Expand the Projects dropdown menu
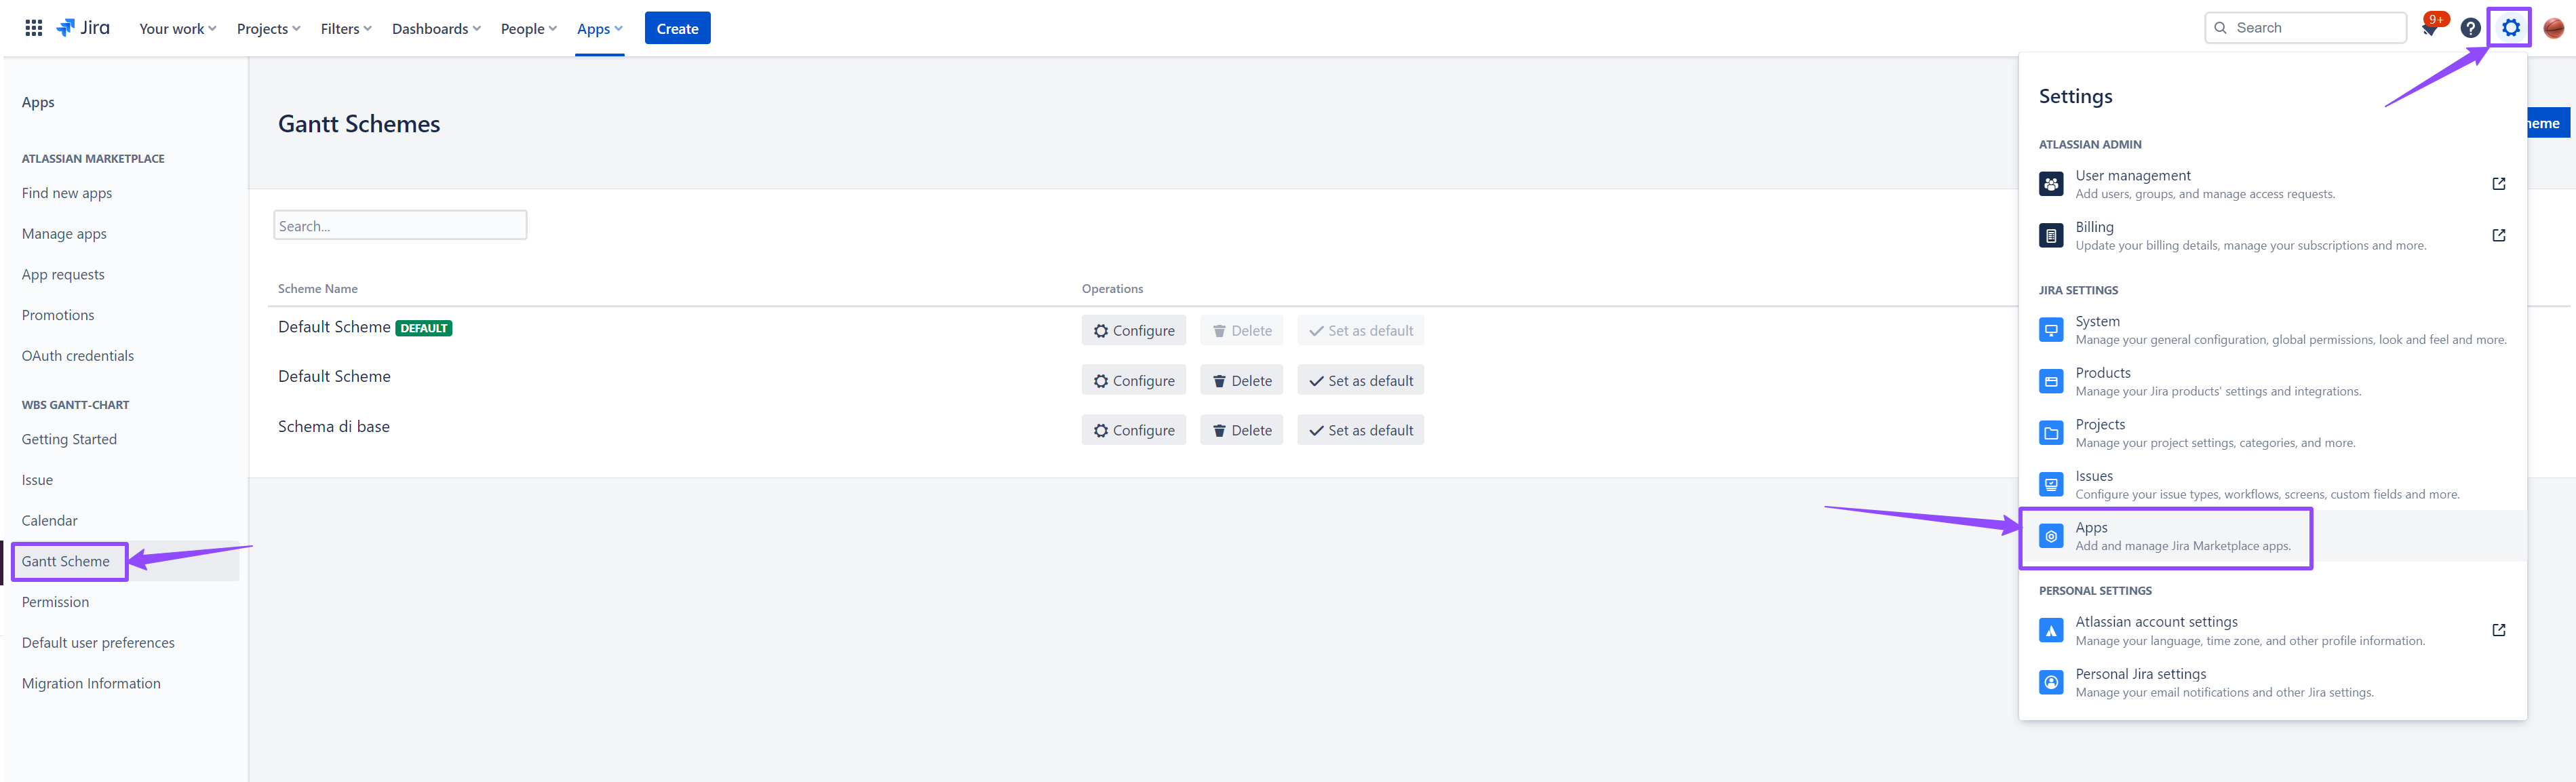This screenshot has height=782, width=2576. tap(268, 29)
